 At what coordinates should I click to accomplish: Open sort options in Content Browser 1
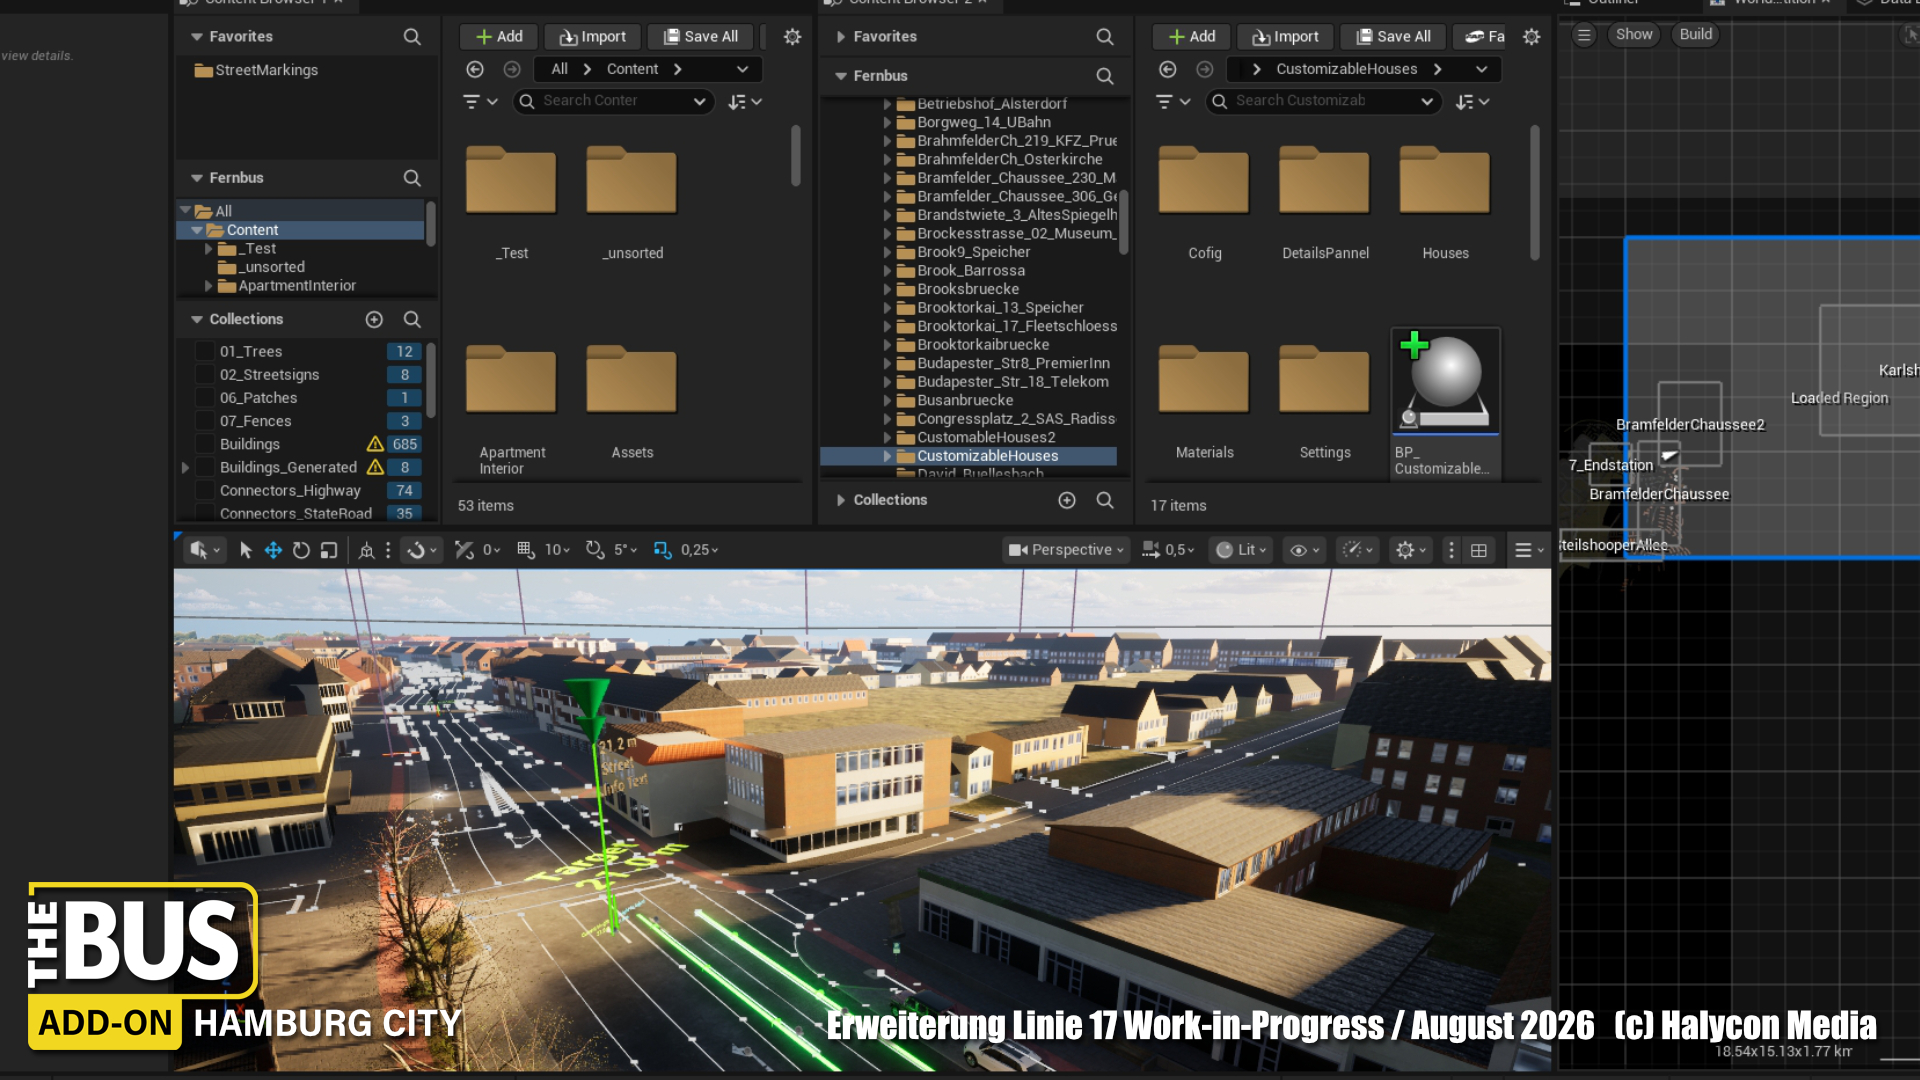[x=745, y=101]
